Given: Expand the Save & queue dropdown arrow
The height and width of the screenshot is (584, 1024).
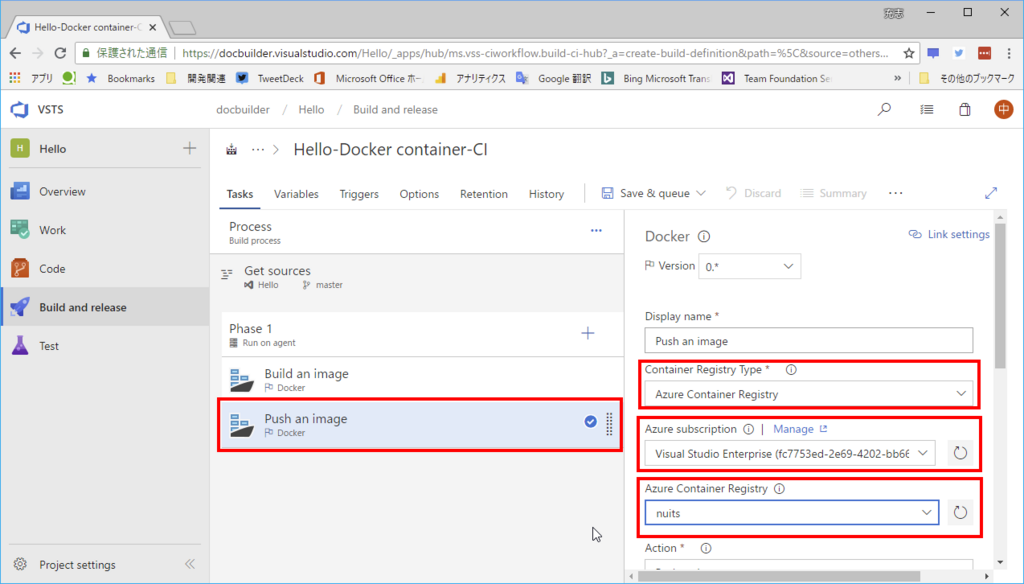Looking at the screenshot, I should [x=701, y=193].
